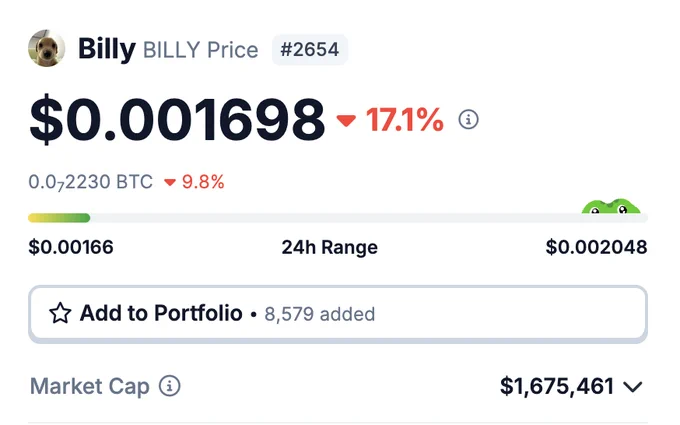Click the 24h low value $0.00166

pyautogui.click(x=71, y=247)
